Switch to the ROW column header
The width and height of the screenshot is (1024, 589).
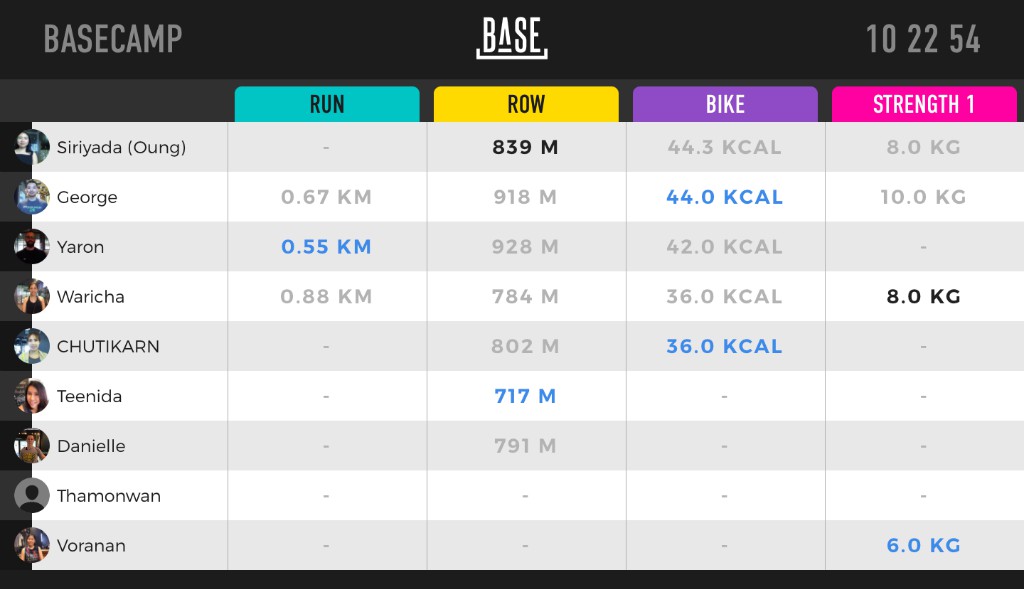pos(526,104)
